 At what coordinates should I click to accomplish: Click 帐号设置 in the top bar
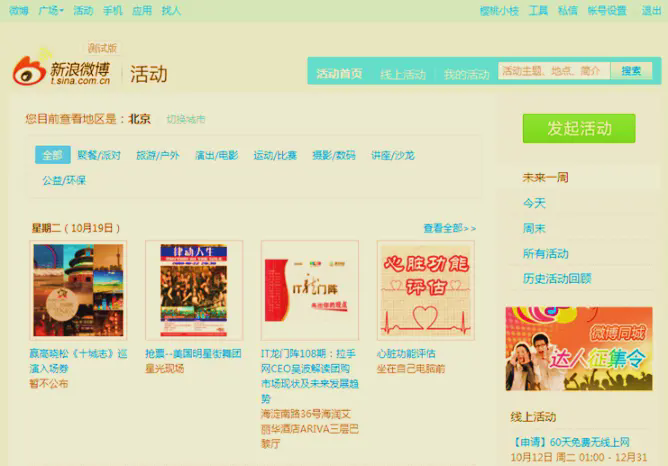(606, 11)
